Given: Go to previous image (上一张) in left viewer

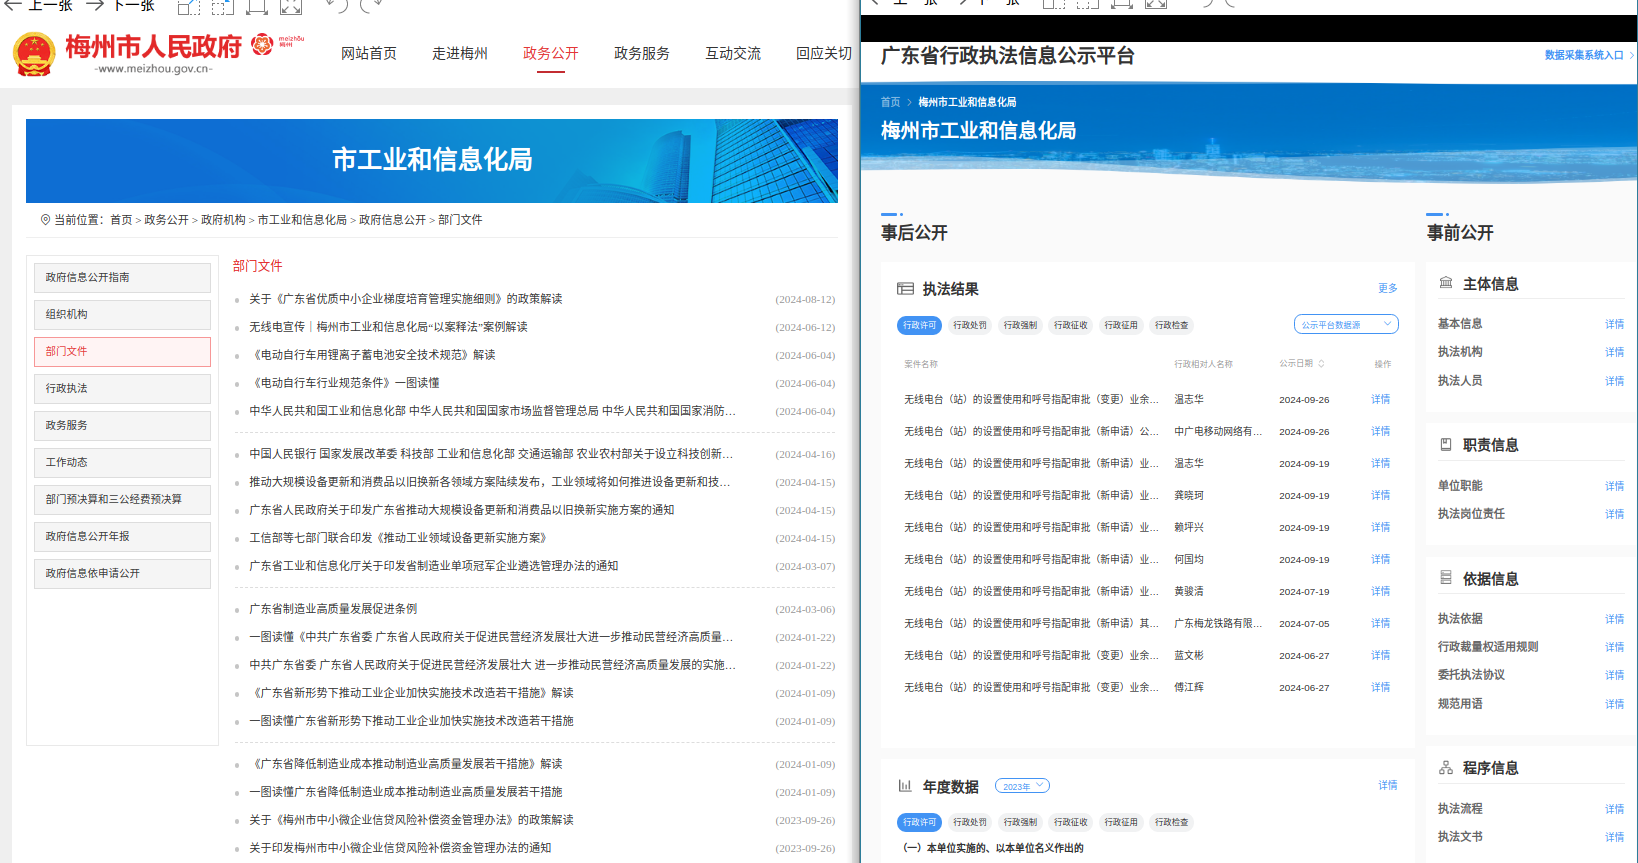Looking at the screenshot, I should click(38, 6).
